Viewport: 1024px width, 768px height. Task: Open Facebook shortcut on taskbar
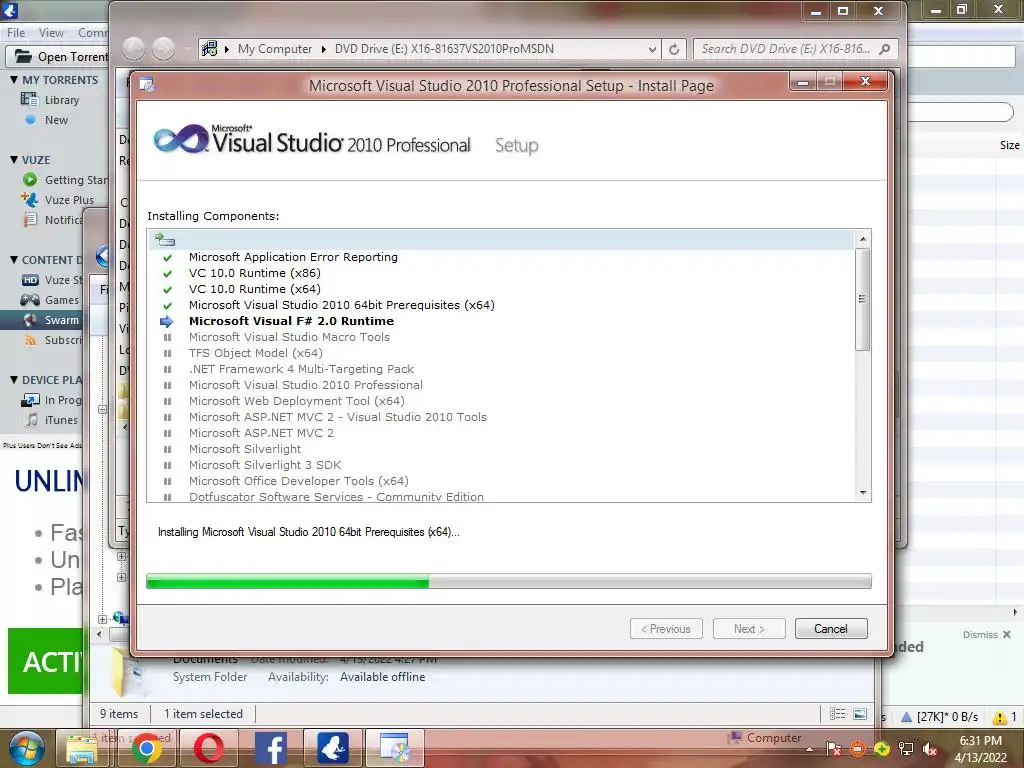(x=271, y=748)
